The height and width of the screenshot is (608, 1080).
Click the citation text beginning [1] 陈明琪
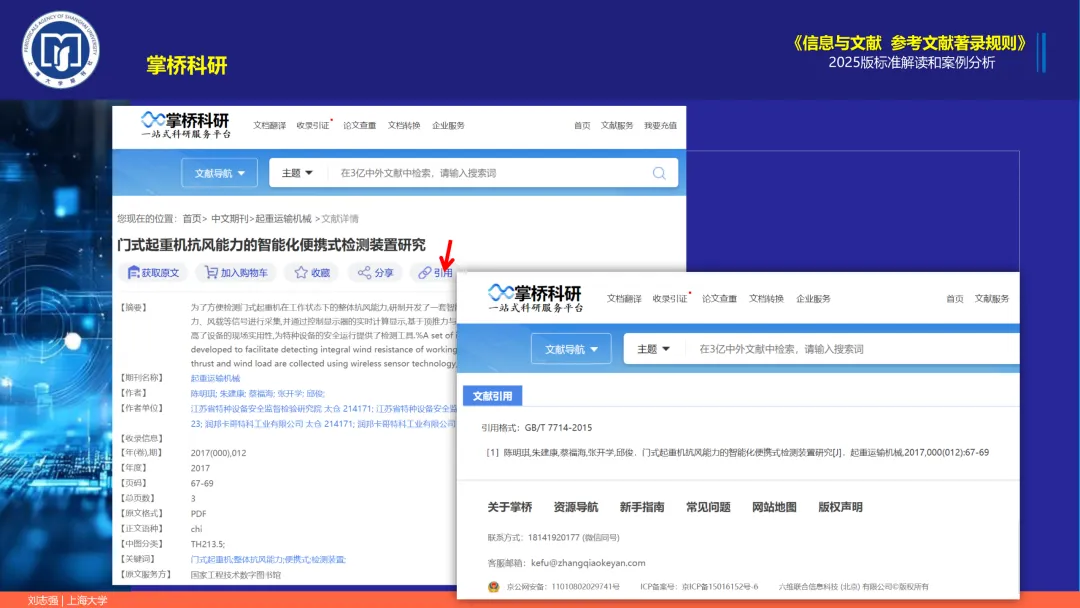[738, 452]
